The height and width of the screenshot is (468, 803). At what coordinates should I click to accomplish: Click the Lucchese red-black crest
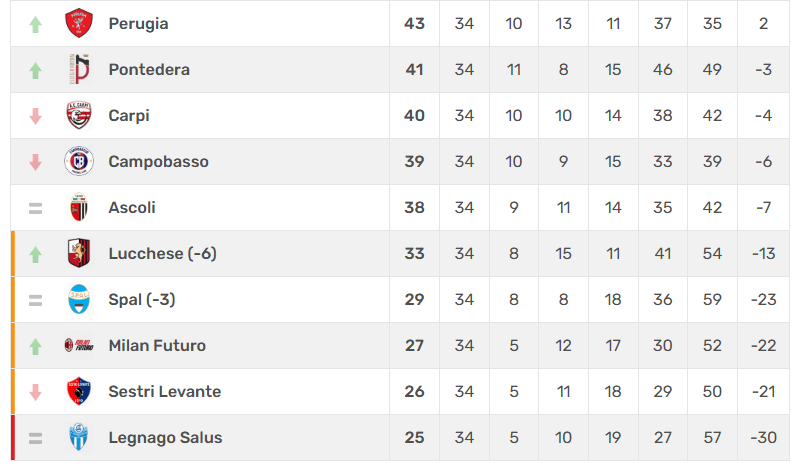pos(79,253)
